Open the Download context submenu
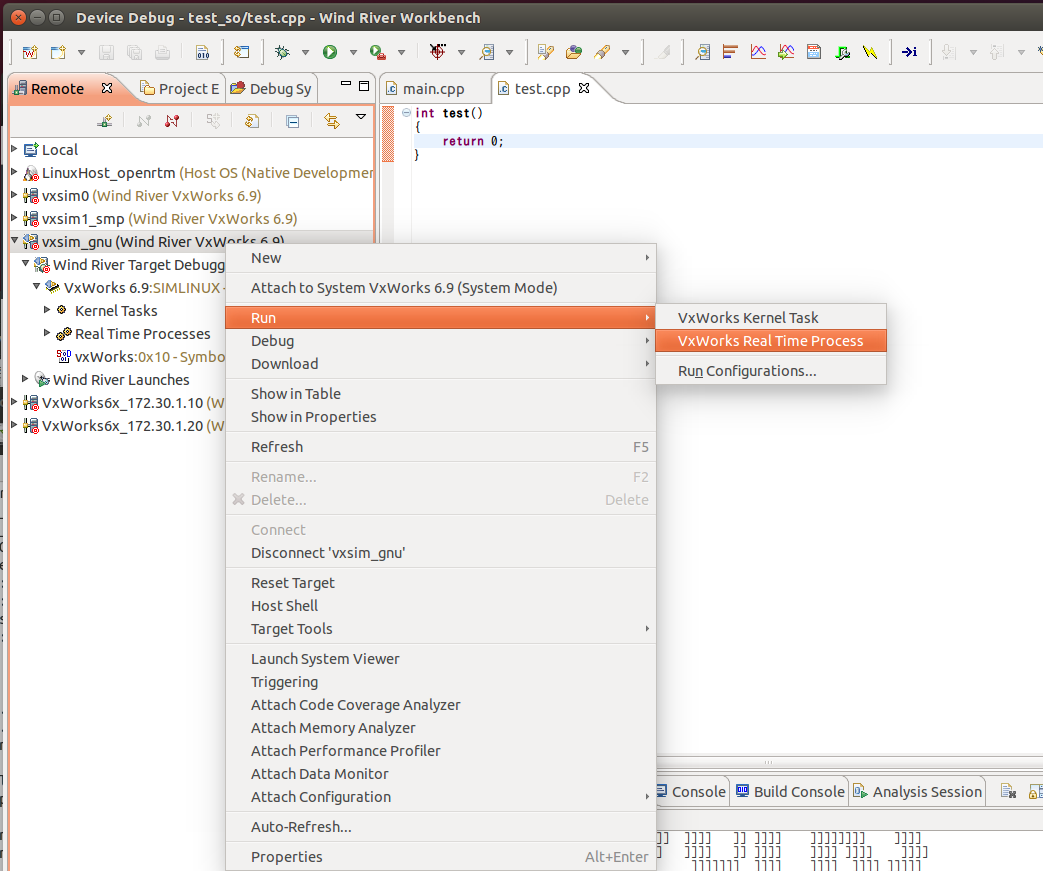Viewport: 1043px width, 871px height. coord(441,364)
